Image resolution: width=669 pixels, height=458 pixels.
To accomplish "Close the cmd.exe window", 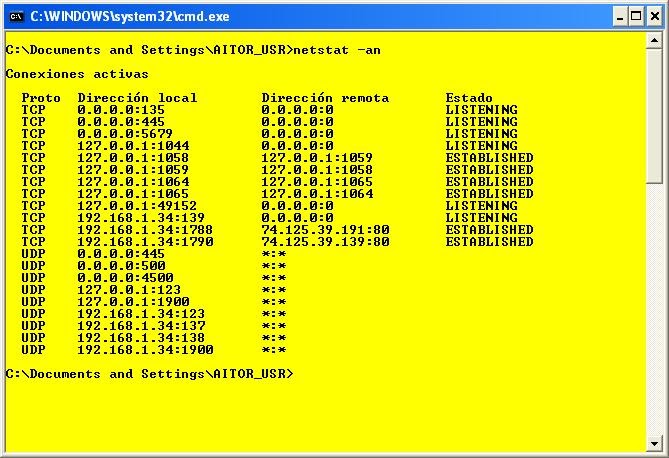I will 654,17.
